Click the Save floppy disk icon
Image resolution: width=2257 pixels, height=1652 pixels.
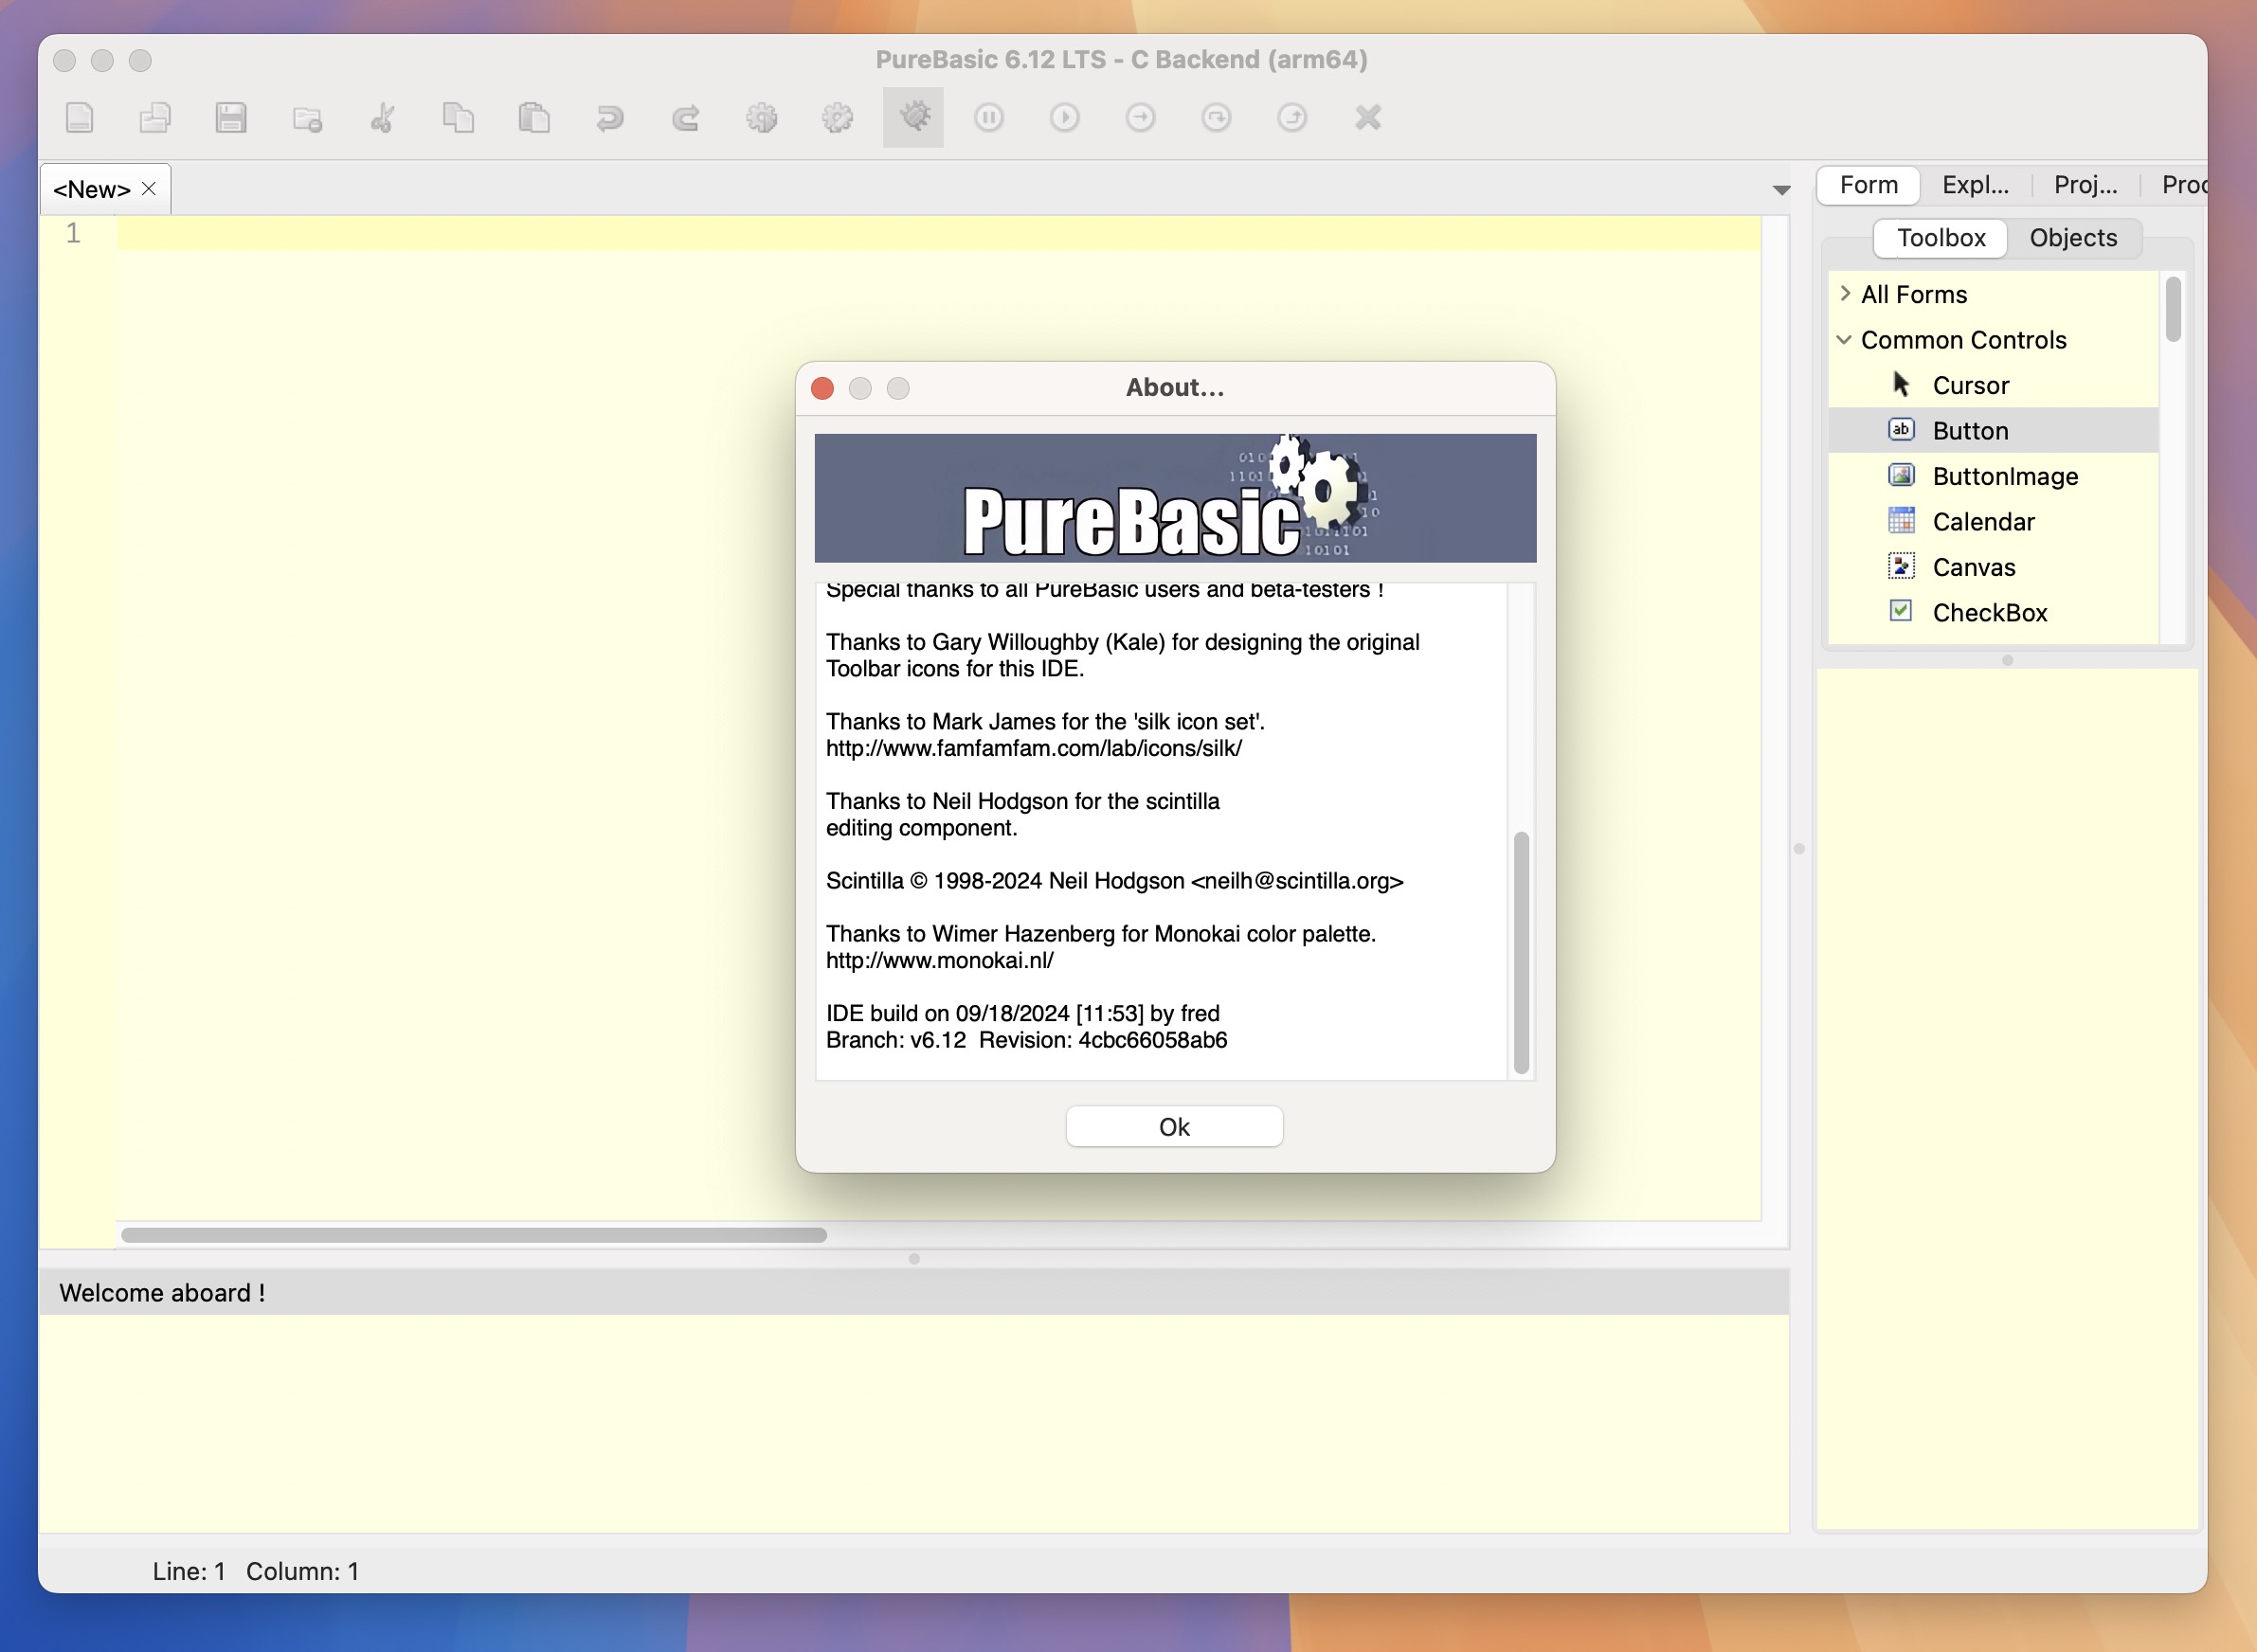231,118
